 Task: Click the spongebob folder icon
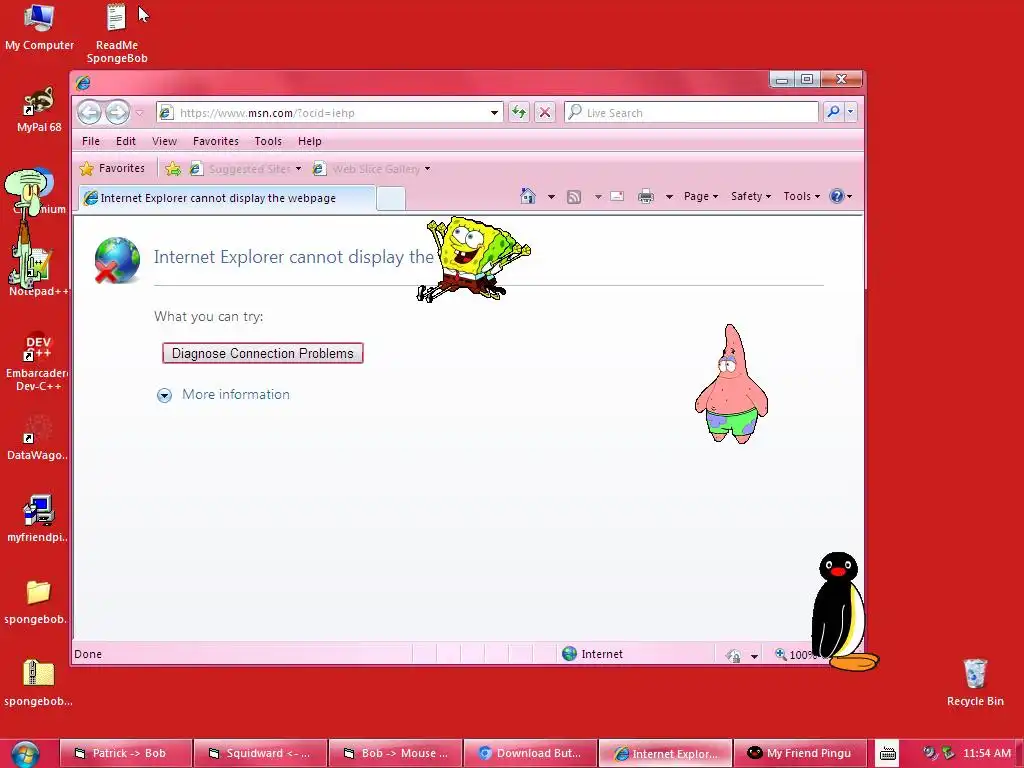38,601
